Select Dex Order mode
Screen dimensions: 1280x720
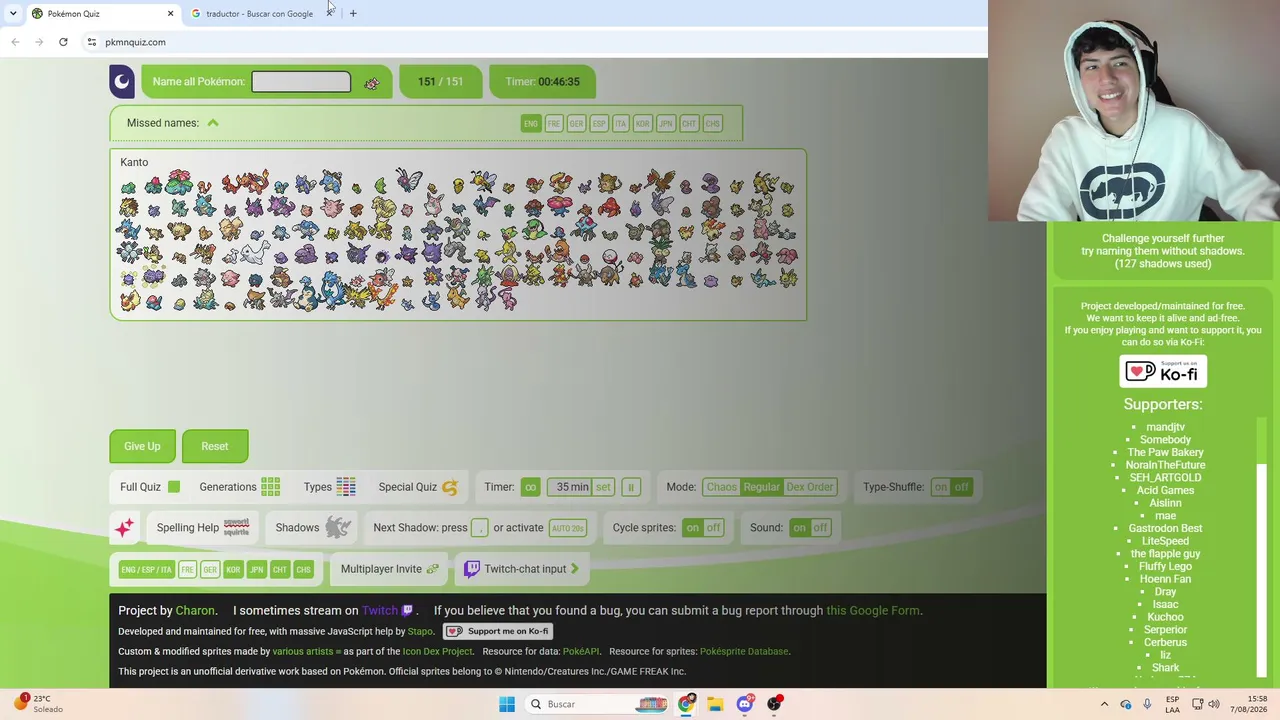(809, 487)
